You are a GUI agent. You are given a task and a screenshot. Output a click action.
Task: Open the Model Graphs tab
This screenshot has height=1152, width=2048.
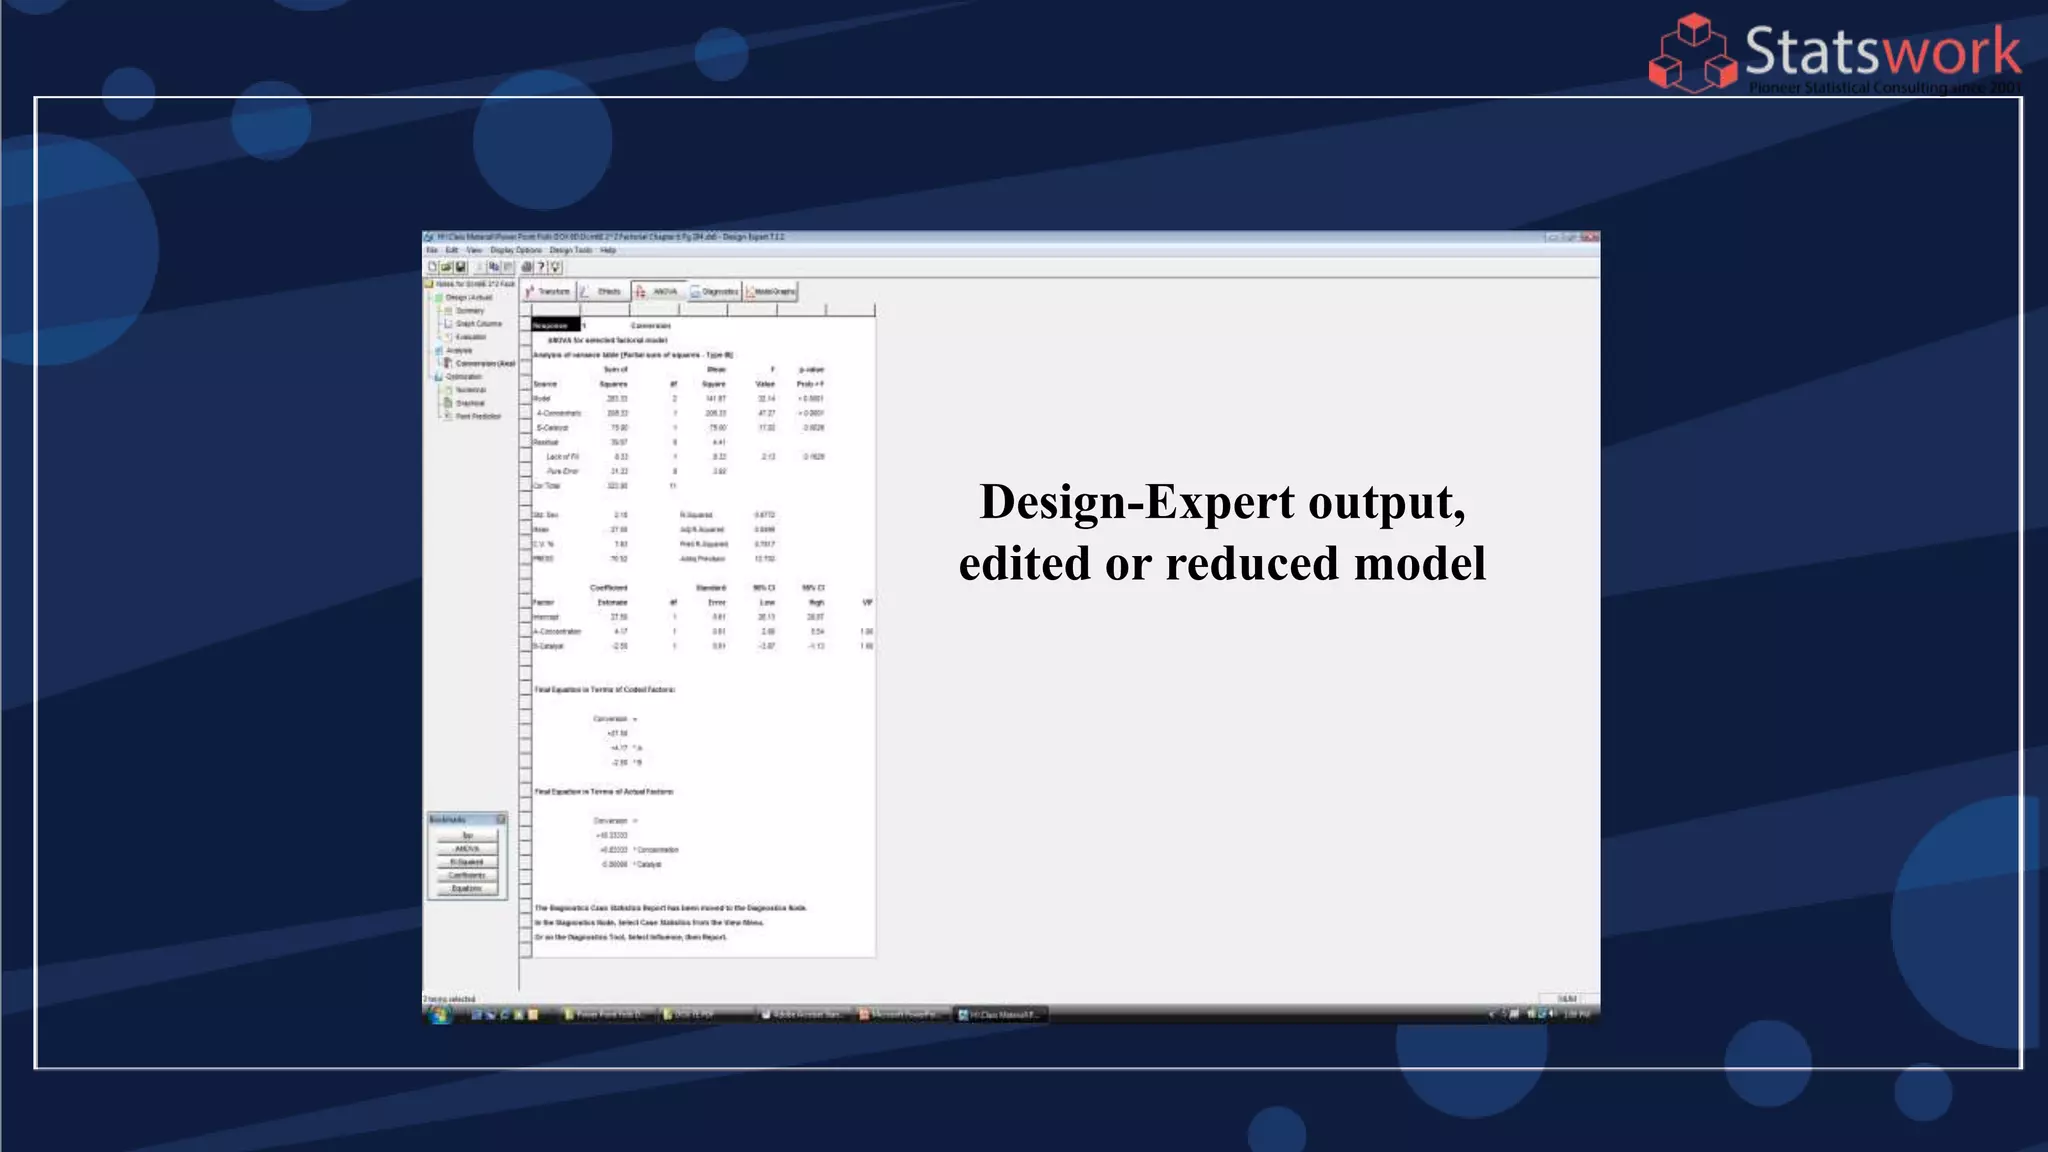[771, 292]
